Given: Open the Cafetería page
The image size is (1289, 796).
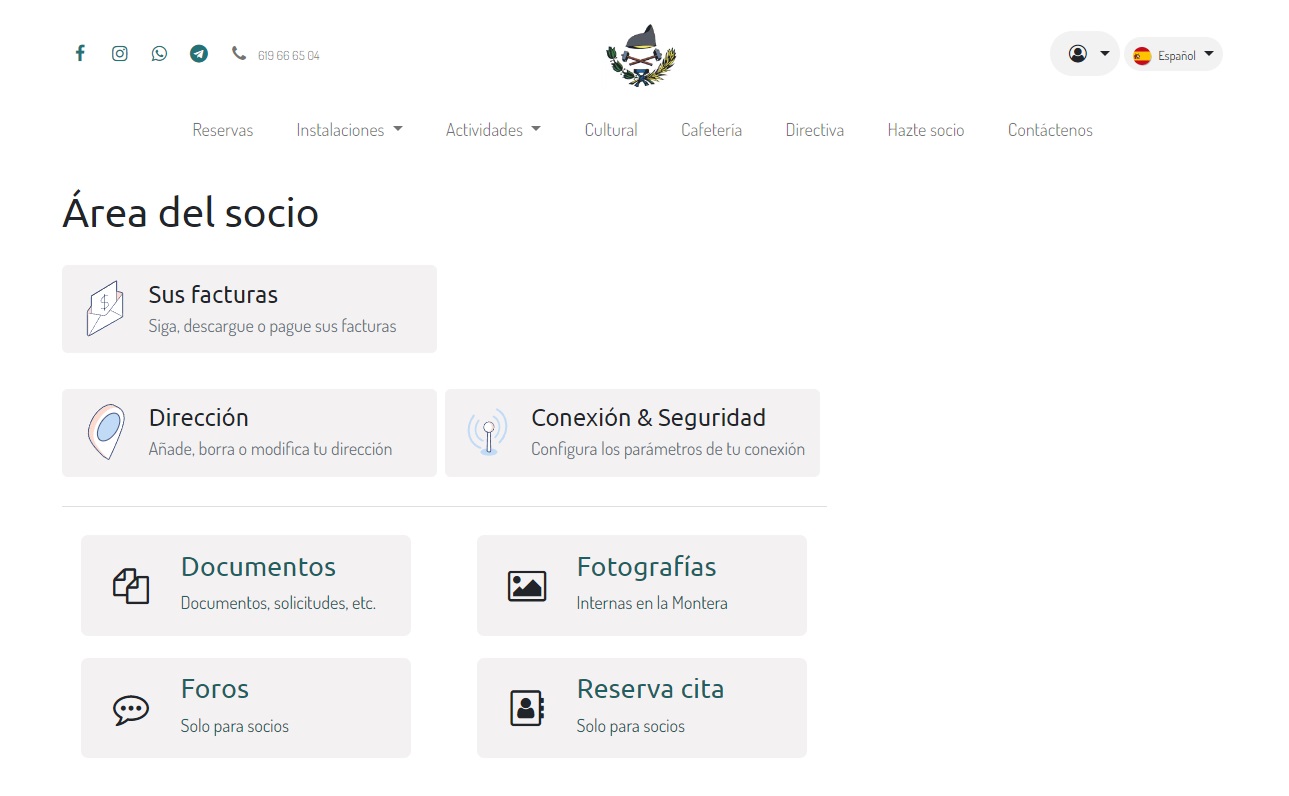Looking at the screenshot, I should coord(712,130).
